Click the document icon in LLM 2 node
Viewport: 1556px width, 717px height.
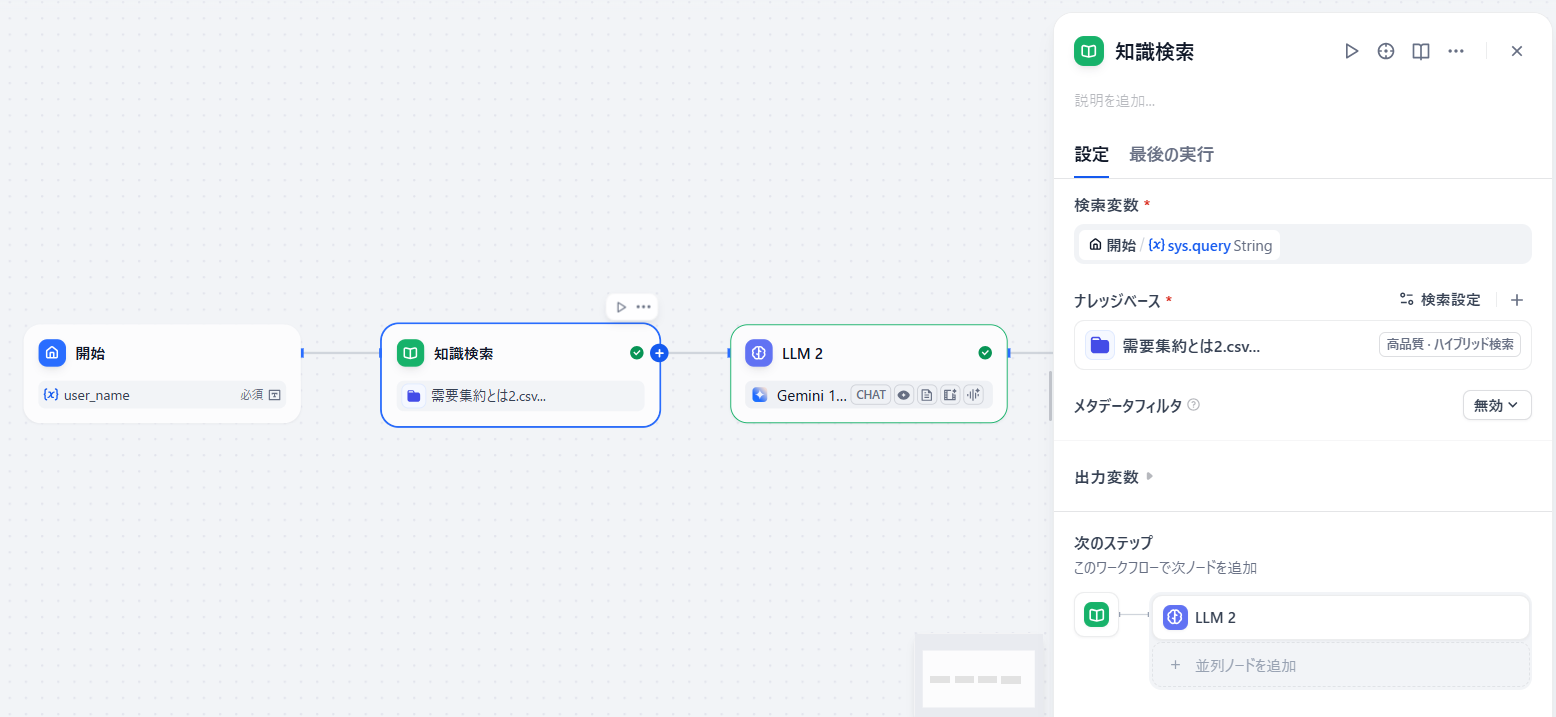point(927,395)
